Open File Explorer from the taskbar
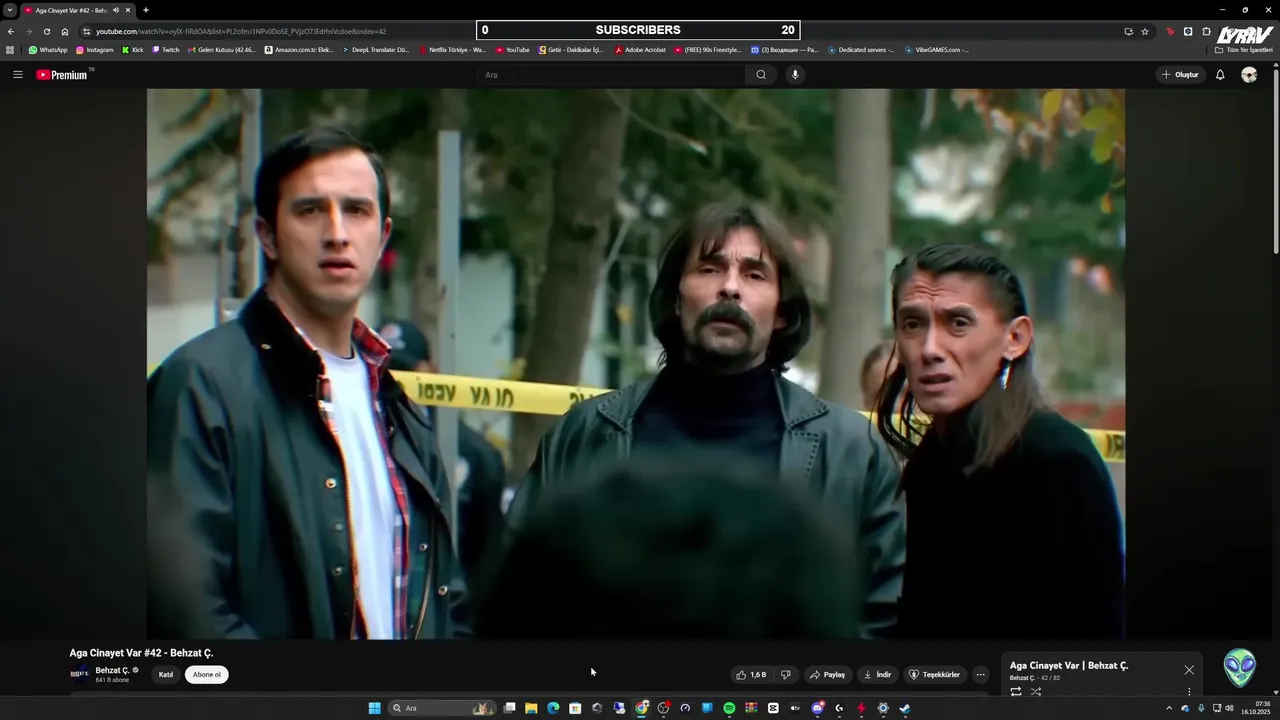Image resolution: width=1280 pixels, height=720 pixels. [531, 708]
